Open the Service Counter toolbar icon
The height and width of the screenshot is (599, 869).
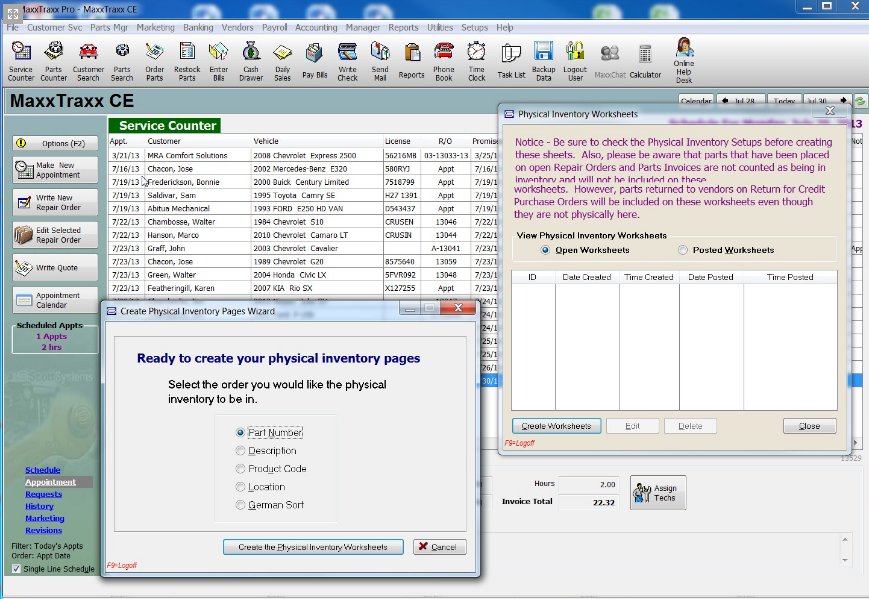coord(21,61)
